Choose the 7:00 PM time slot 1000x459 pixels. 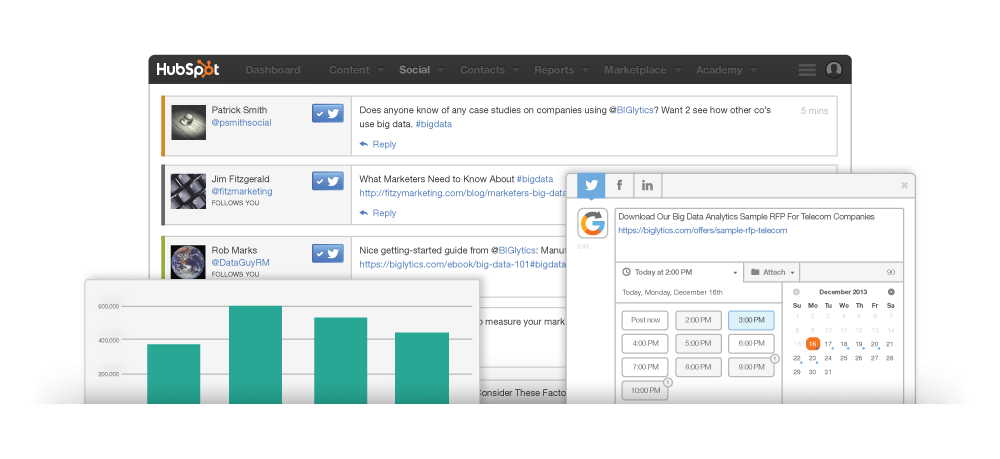[x=645, y=367]
